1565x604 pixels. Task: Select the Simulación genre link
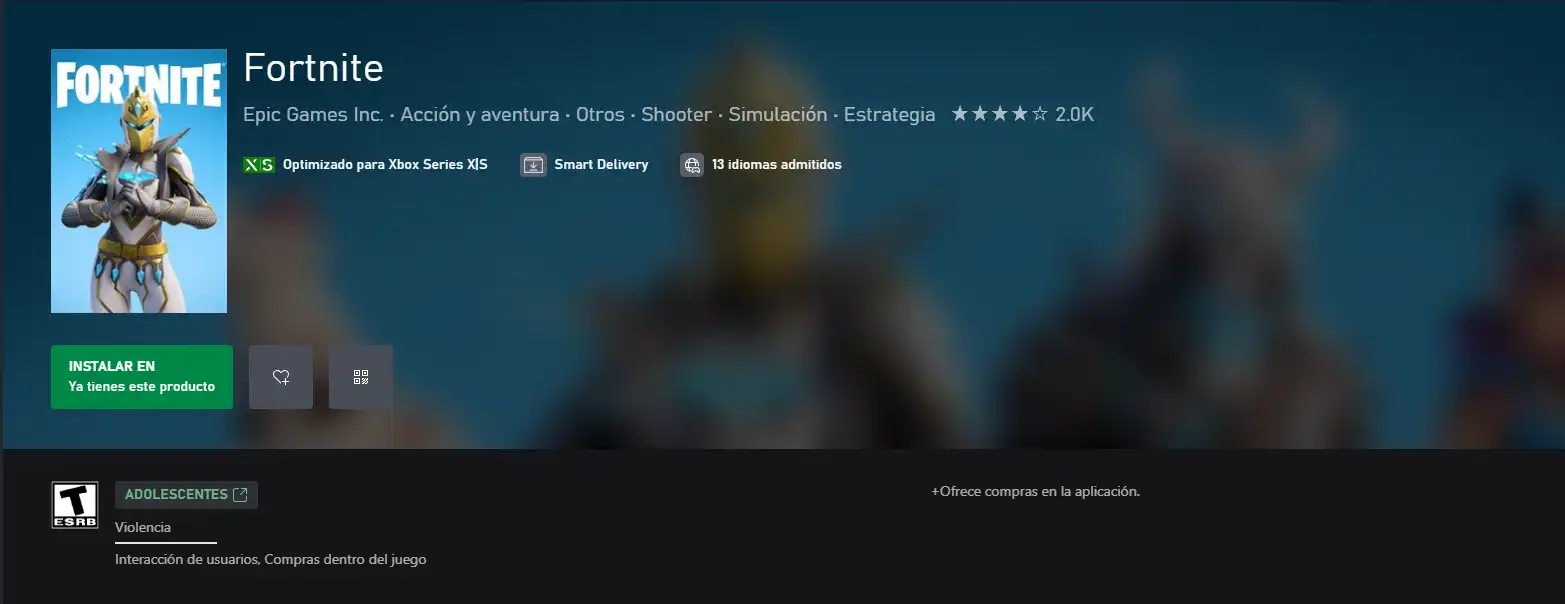point(778,115)
